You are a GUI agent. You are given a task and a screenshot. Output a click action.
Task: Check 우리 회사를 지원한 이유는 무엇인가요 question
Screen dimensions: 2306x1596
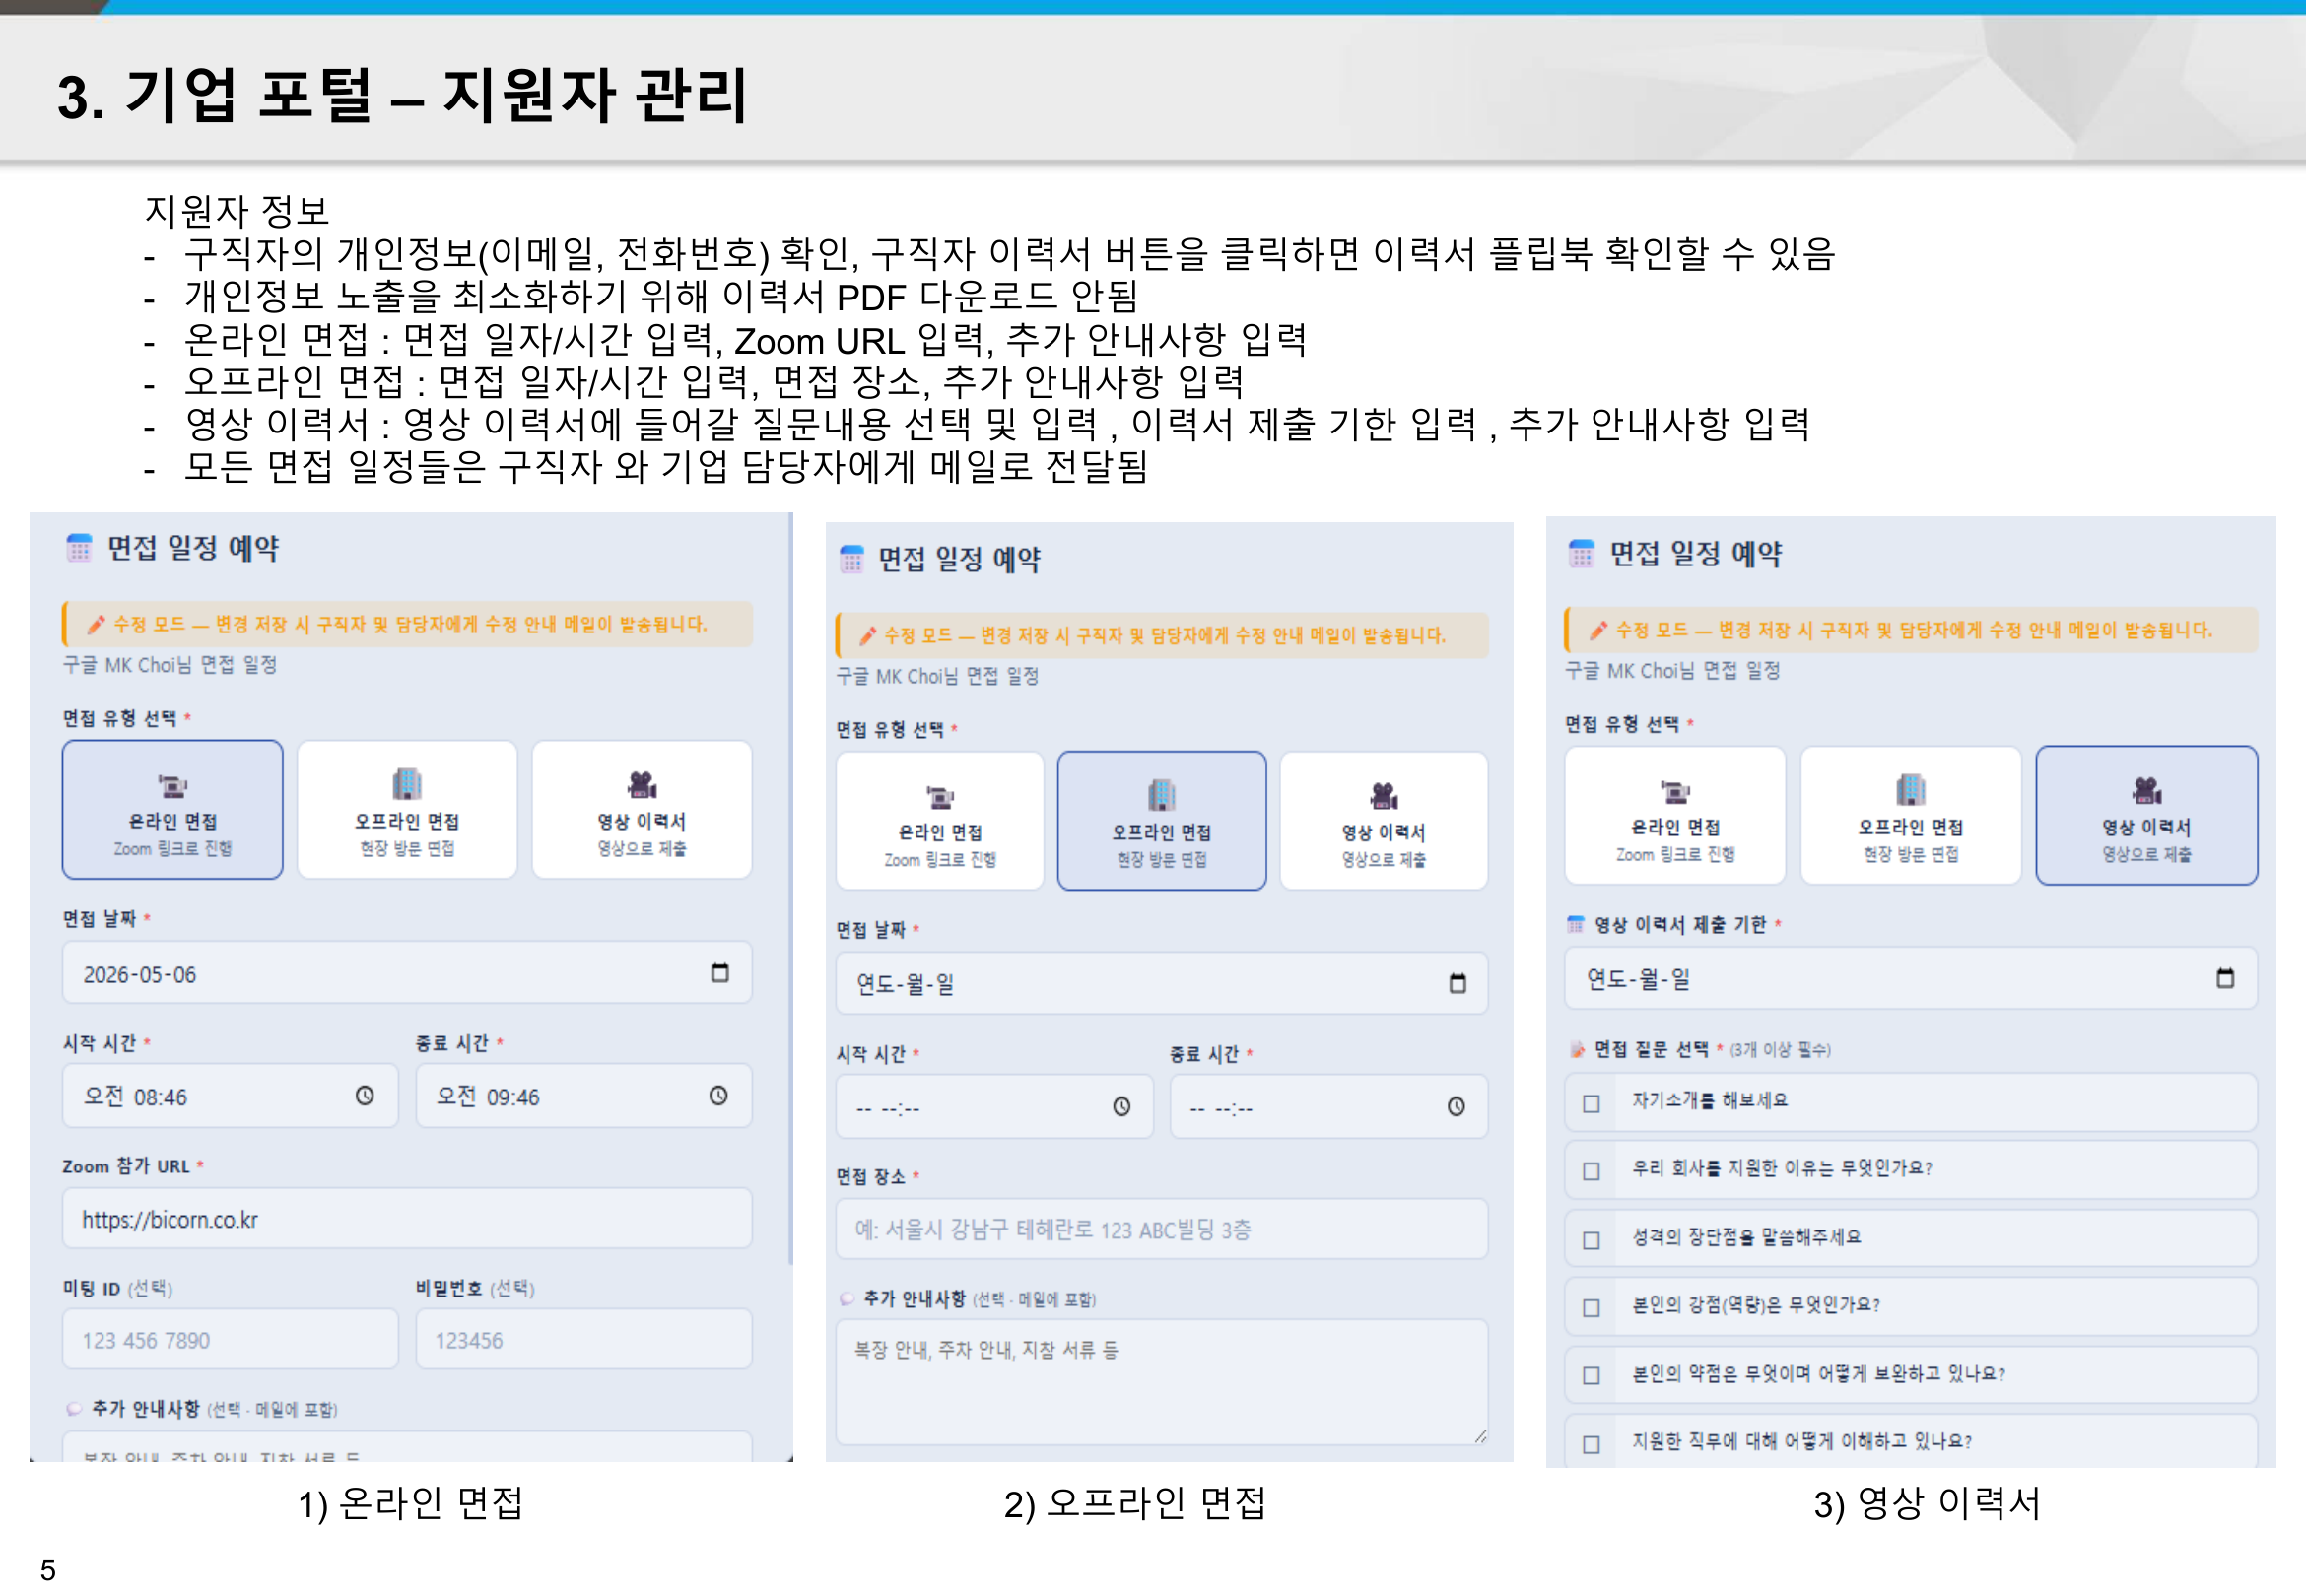[x=1591, y=1170]
